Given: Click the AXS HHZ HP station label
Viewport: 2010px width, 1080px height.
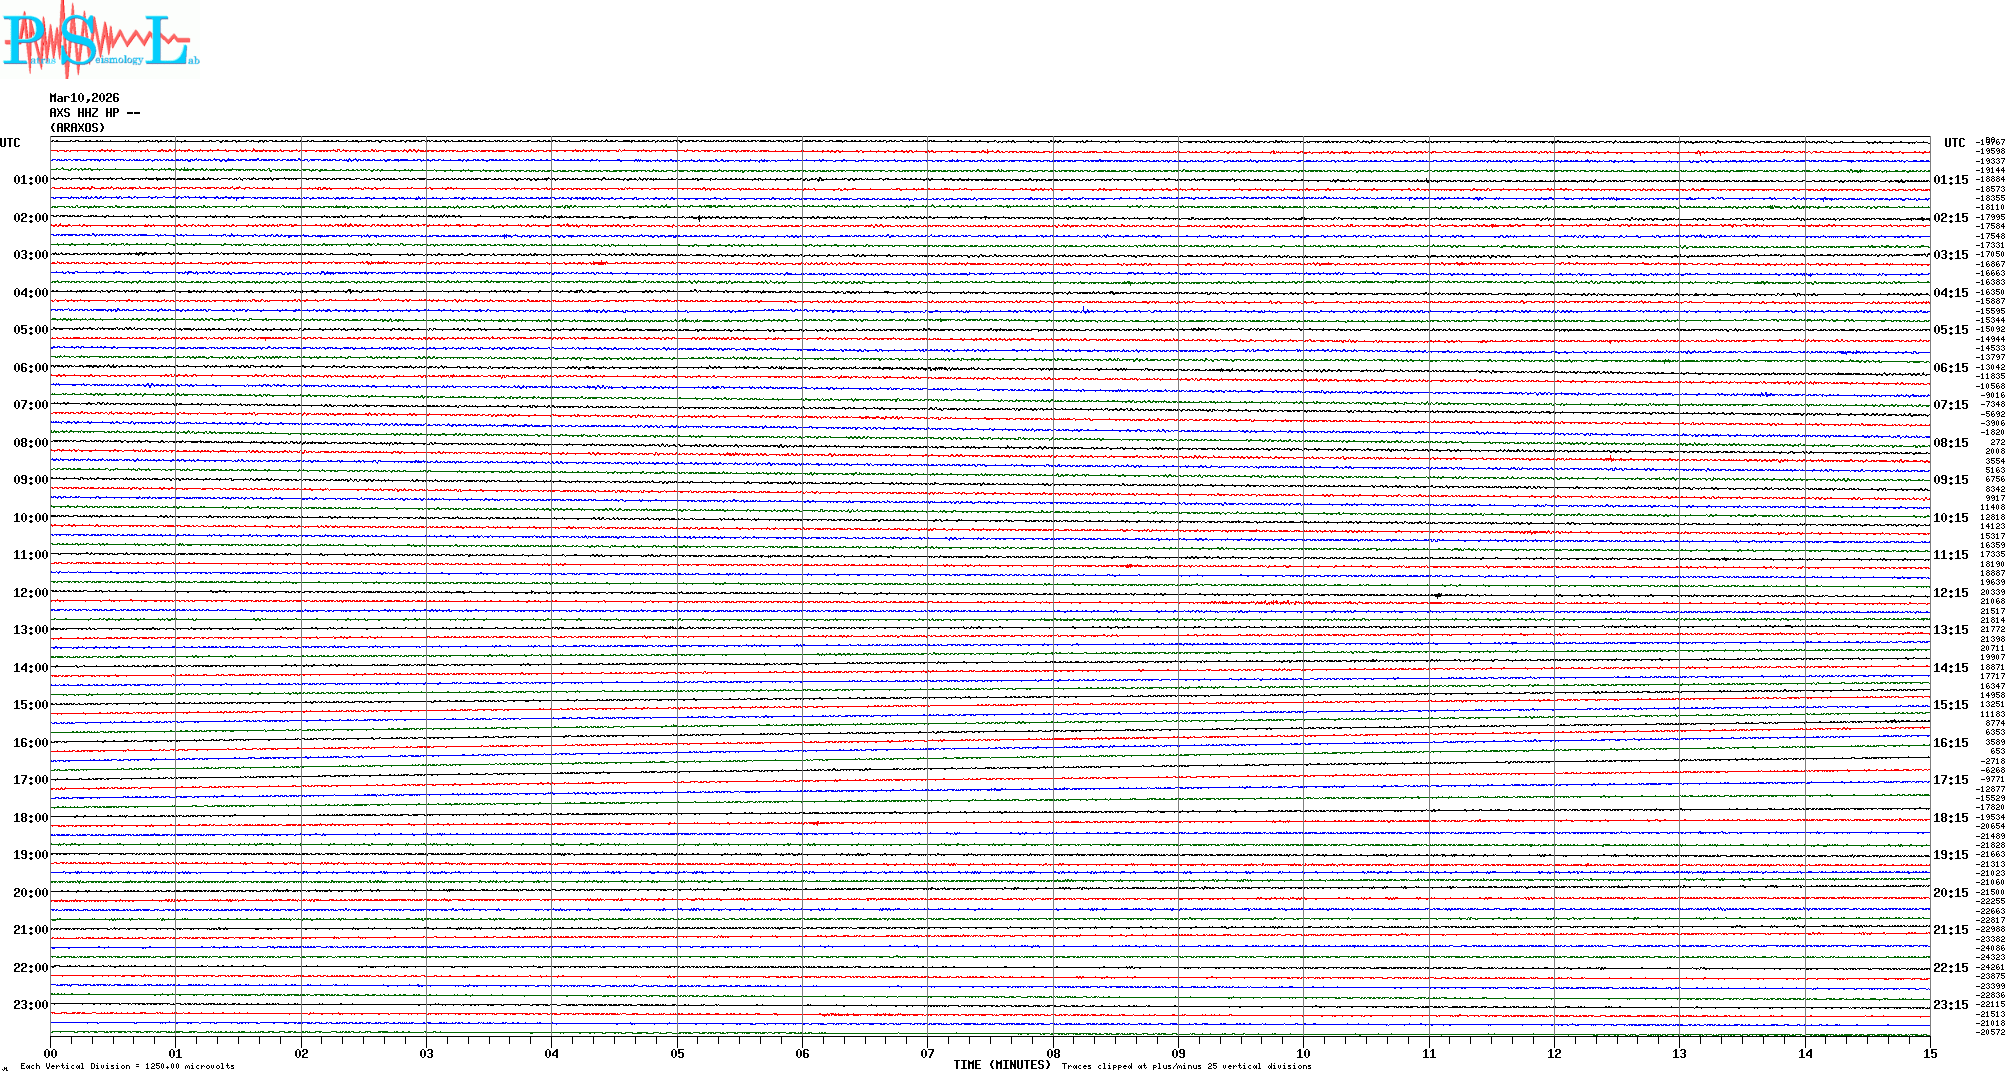Looking at the screenshot, I should (x=94, y=113).
